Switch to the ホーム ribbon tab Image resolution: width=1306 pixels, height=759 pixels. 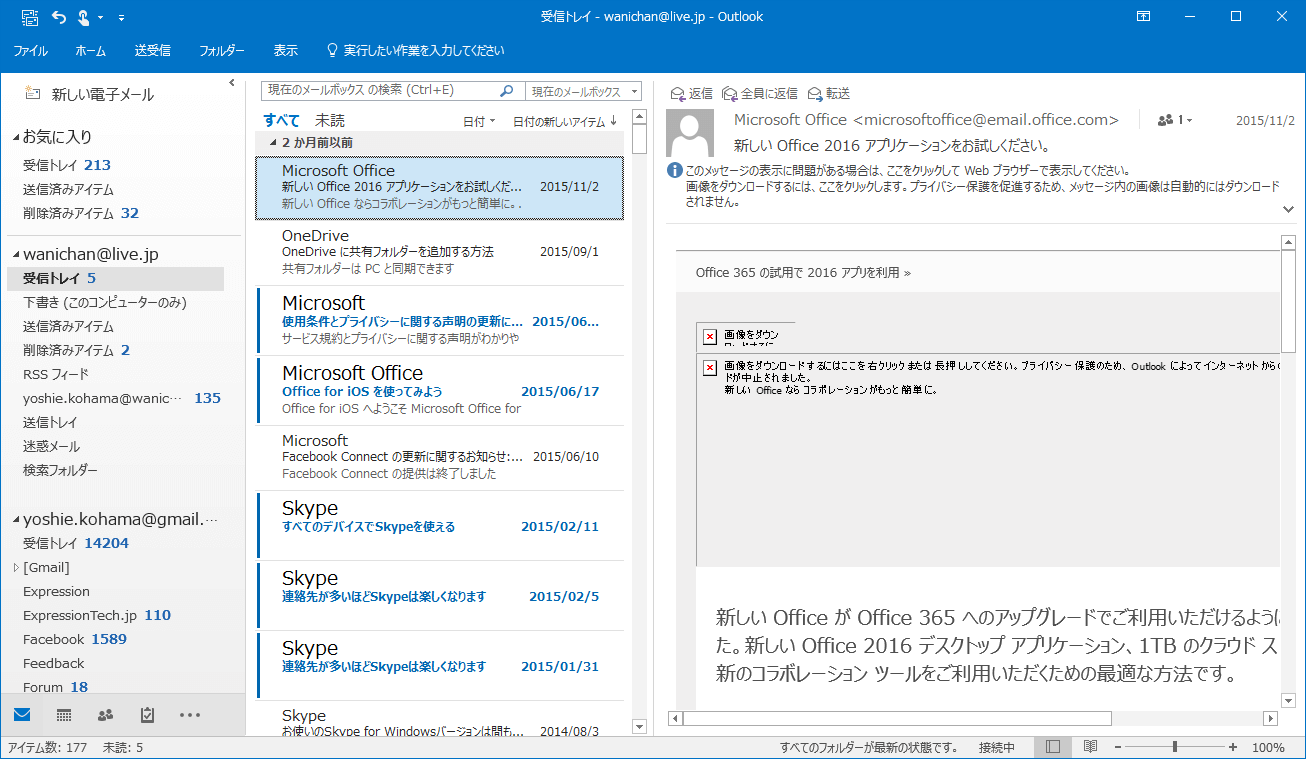click(x=91, y=50)
